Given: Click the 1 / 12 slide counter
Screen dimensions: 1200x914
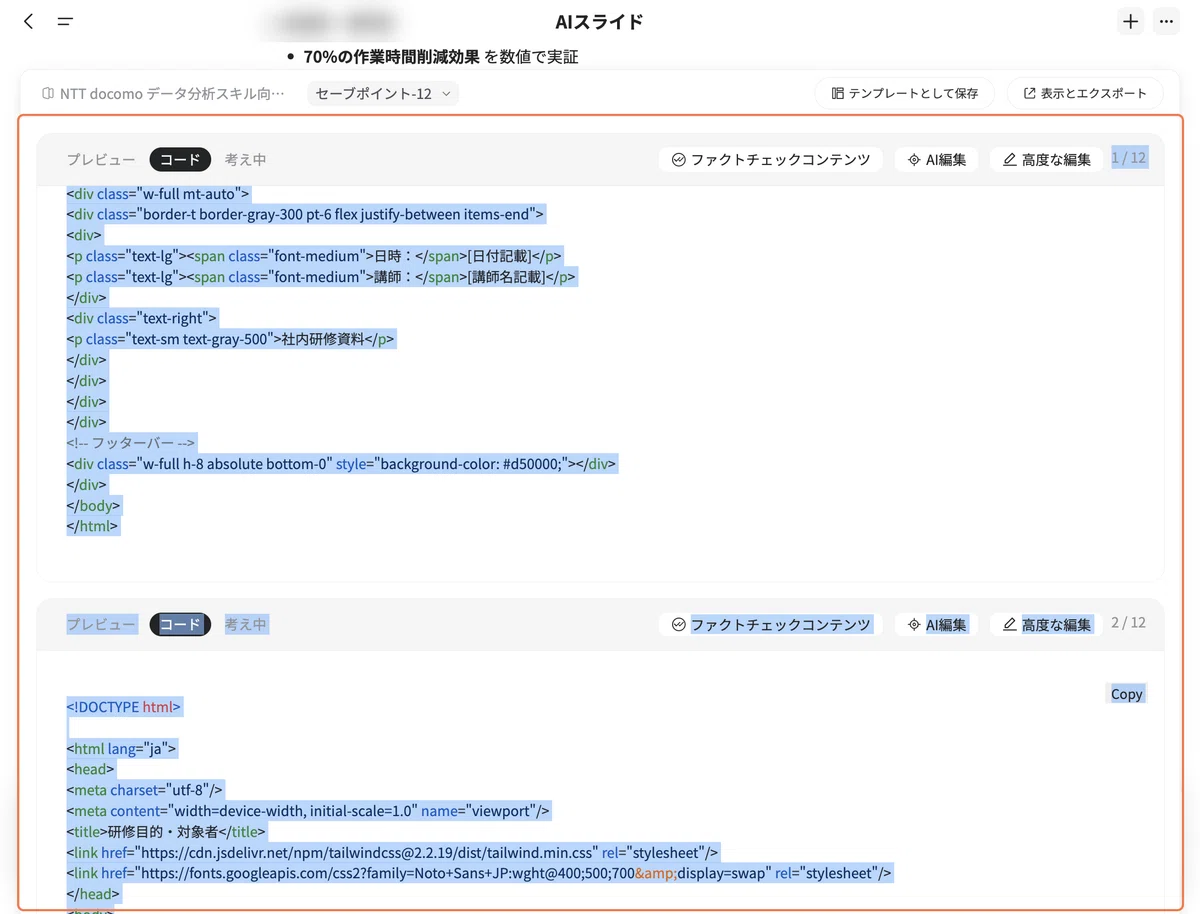Looking at the screenshot, I should coord(1128,158).
